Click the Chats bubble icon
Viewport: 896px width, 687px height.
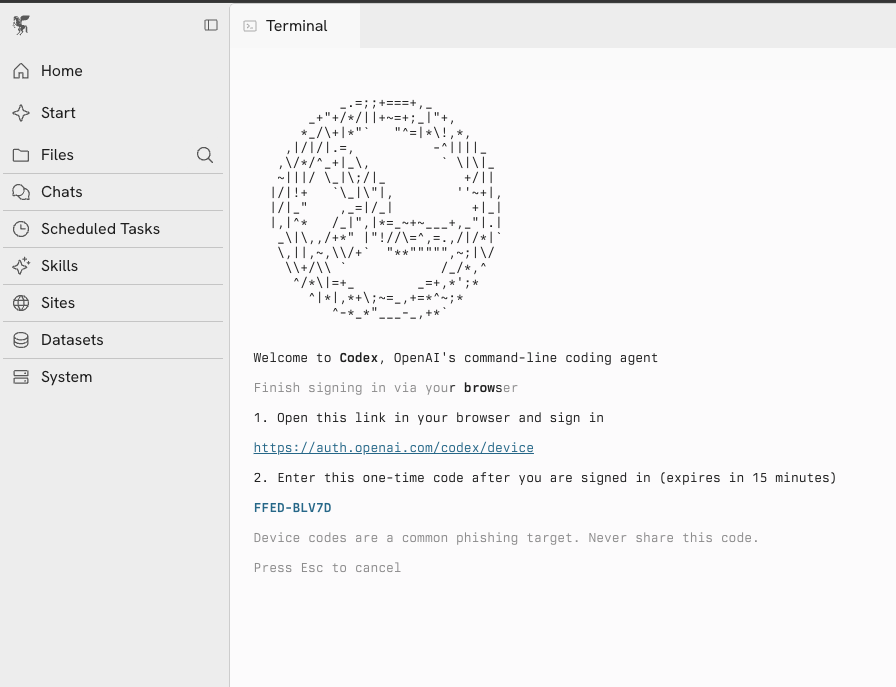[21, 192]
